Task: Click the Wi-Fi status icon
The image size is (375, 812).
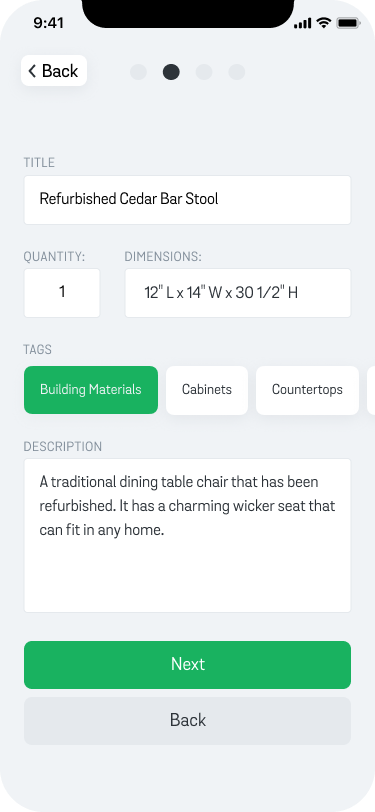Action: click(324, 23)
